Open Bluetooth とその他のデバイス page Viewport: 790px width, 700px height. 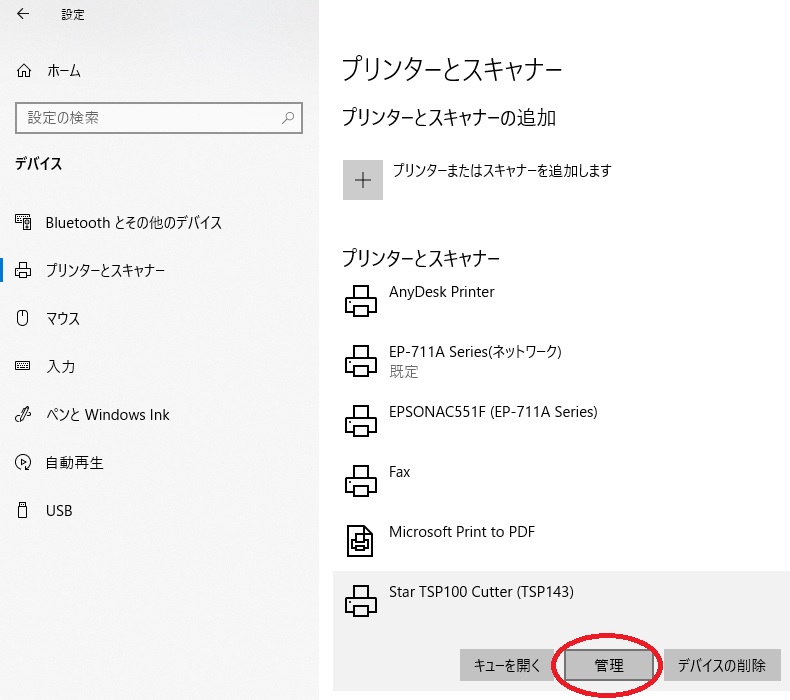pyautogui.click(x=134, y=222)
